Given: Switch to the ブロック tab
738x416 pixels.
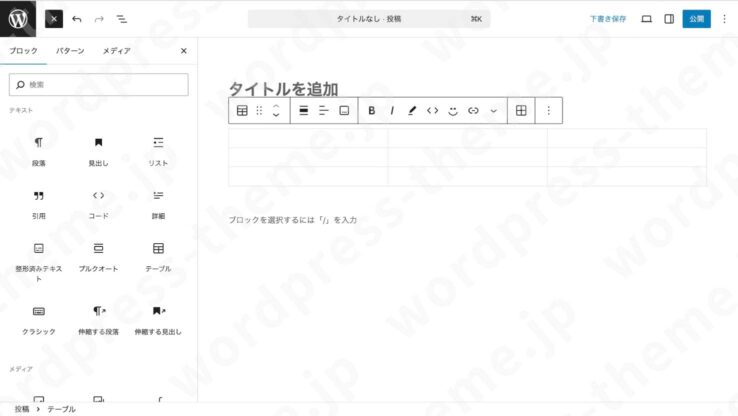Looking at the screenshot, I should pos(23,51).
